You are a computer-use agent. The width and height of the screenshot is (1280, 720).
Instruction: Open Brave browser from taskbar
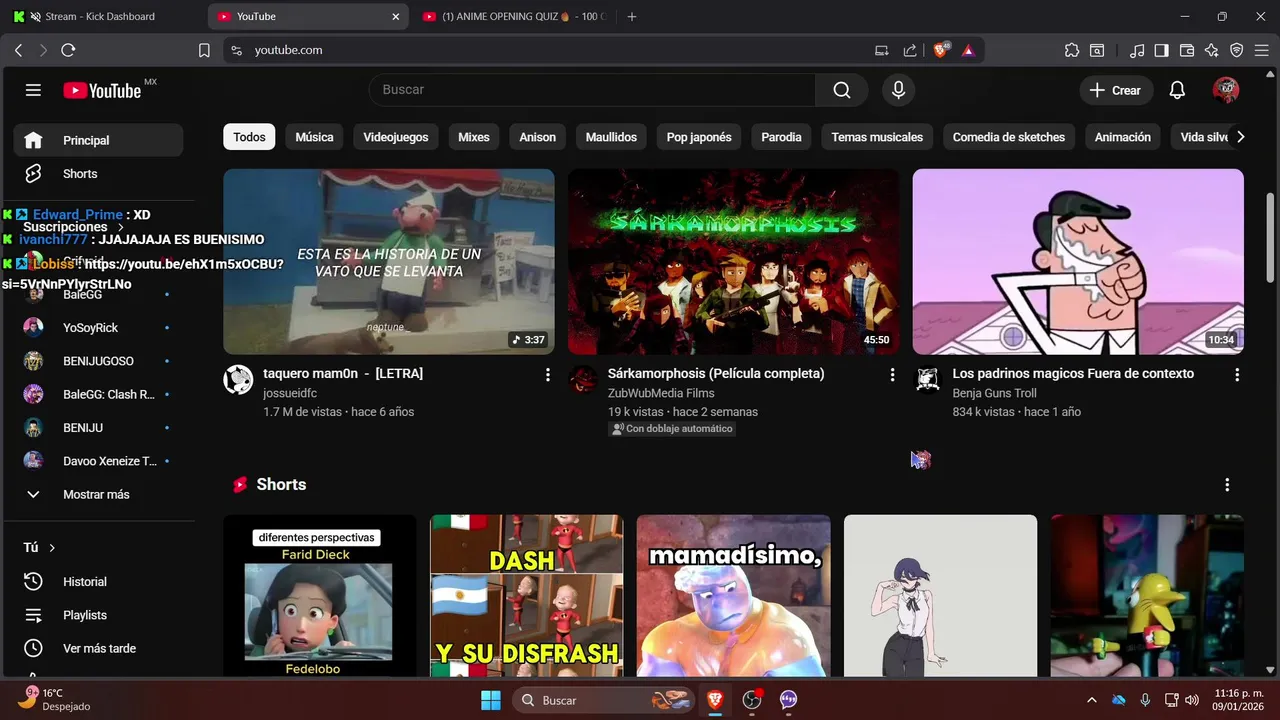point(715,700)
